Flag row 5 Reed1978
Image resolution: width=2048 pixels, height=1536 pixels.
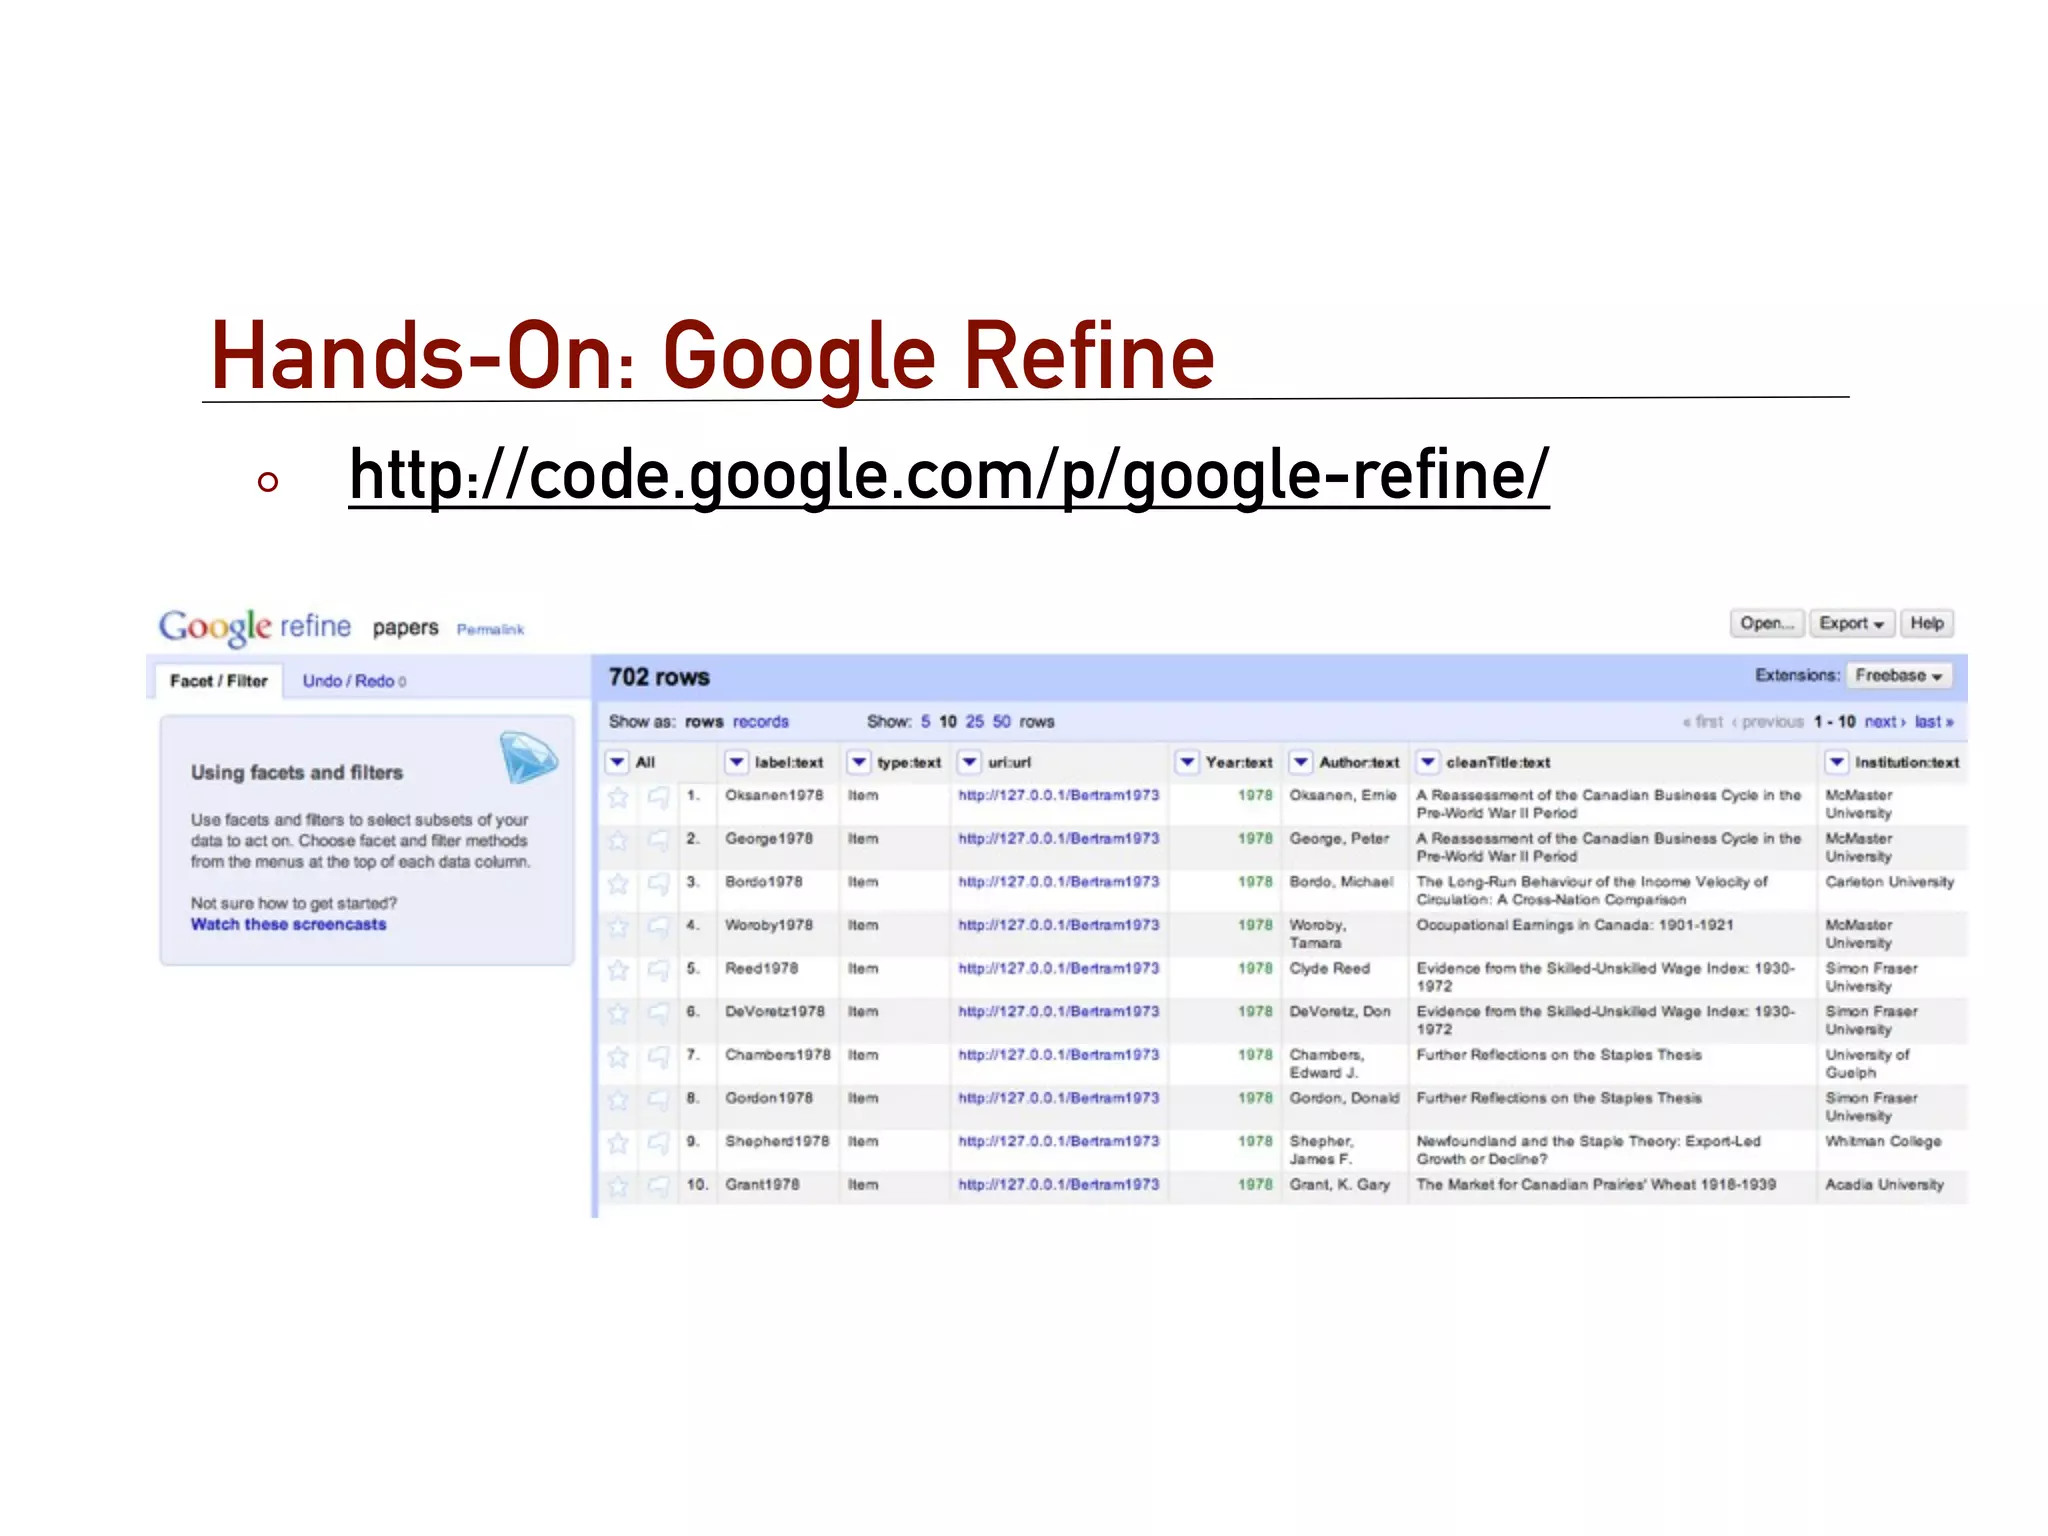658,970
